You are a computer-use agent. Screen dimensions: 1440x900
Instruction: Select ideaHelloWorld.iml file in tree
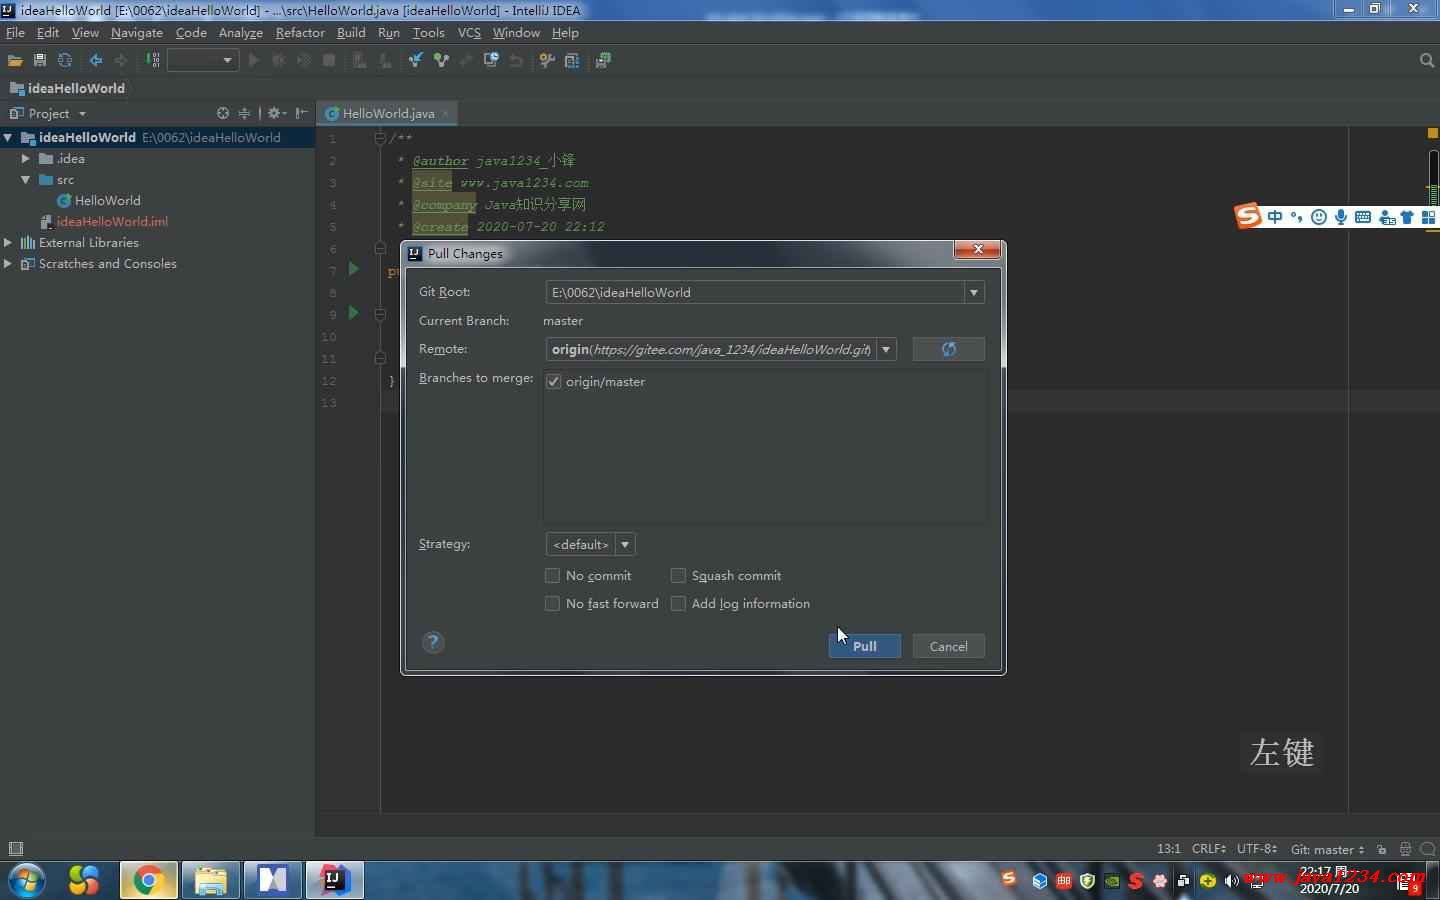pos(111,221)
